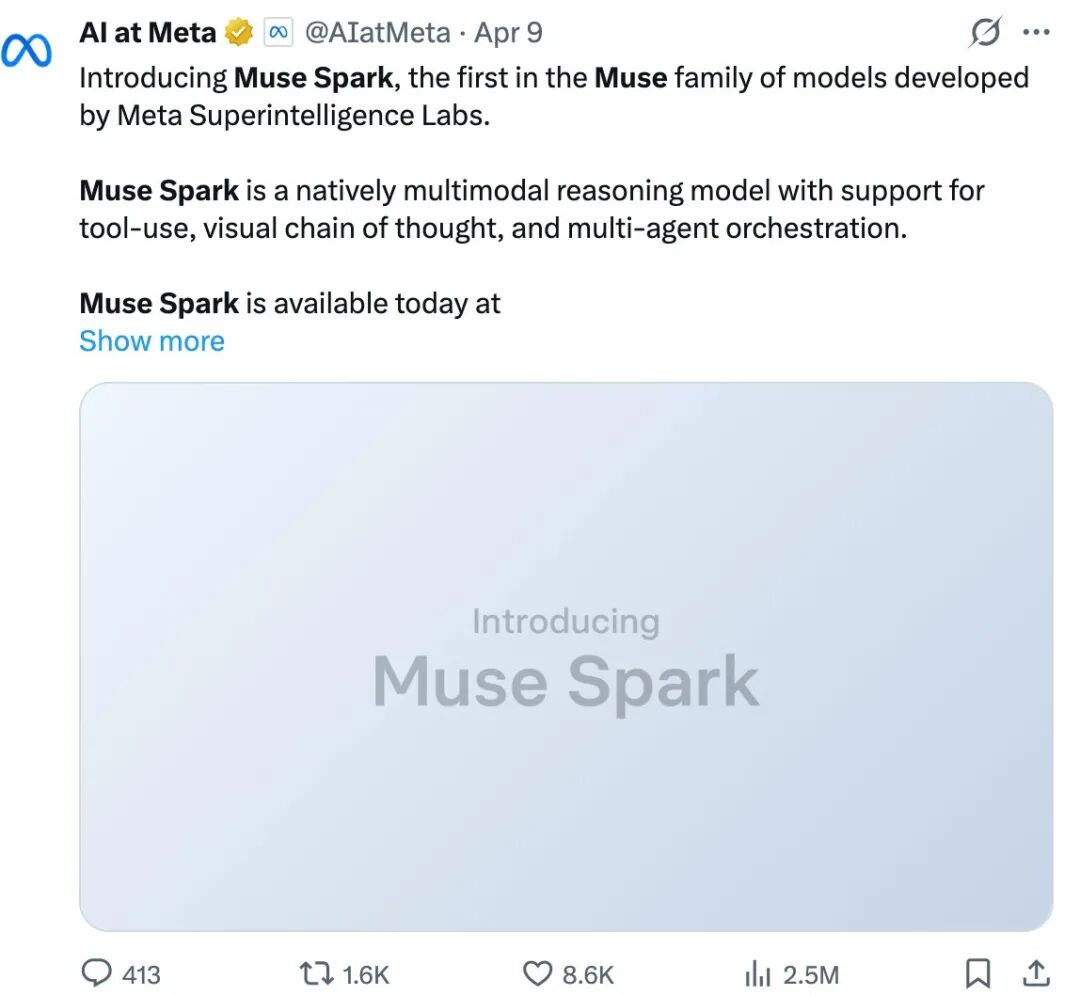Open the Apr 9 timestamp link
This screenshot has width=1080, height=995.
(508, 33)
